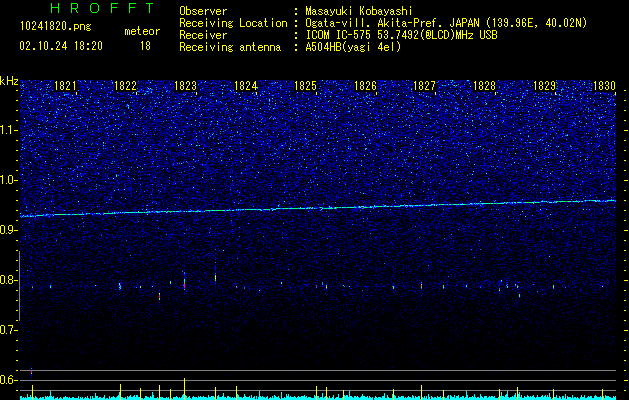This screenshot has height=400, width=629.
Task: Click the 0.8 kHz axis label
Action: tap(8, 280)
